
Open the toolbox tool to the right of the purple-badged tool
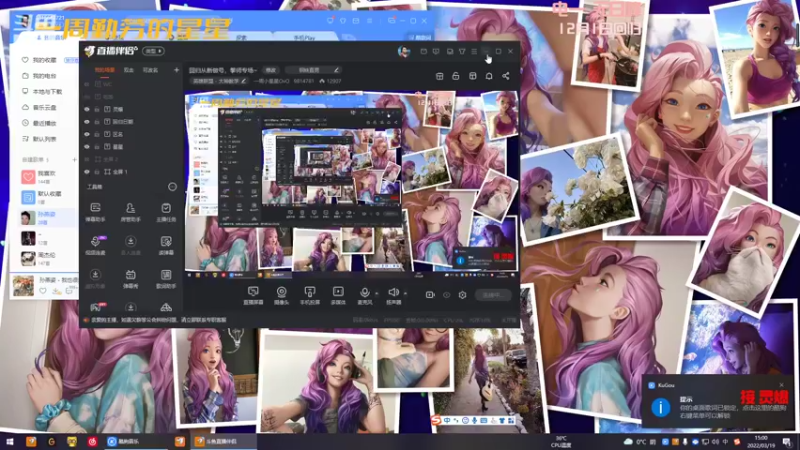[131, 245]
